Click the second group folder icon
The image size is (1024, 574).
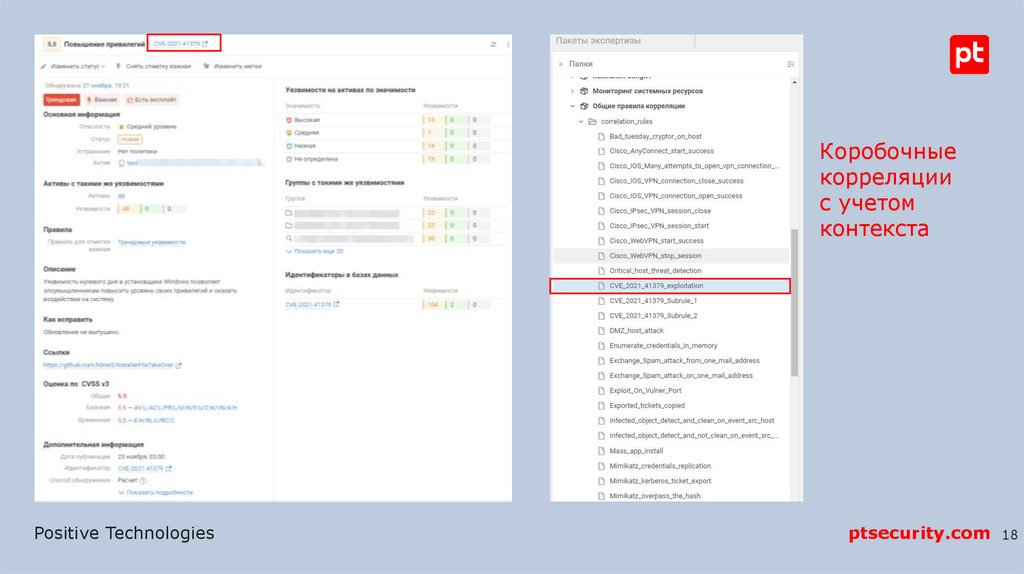click(x=289, y=225)
